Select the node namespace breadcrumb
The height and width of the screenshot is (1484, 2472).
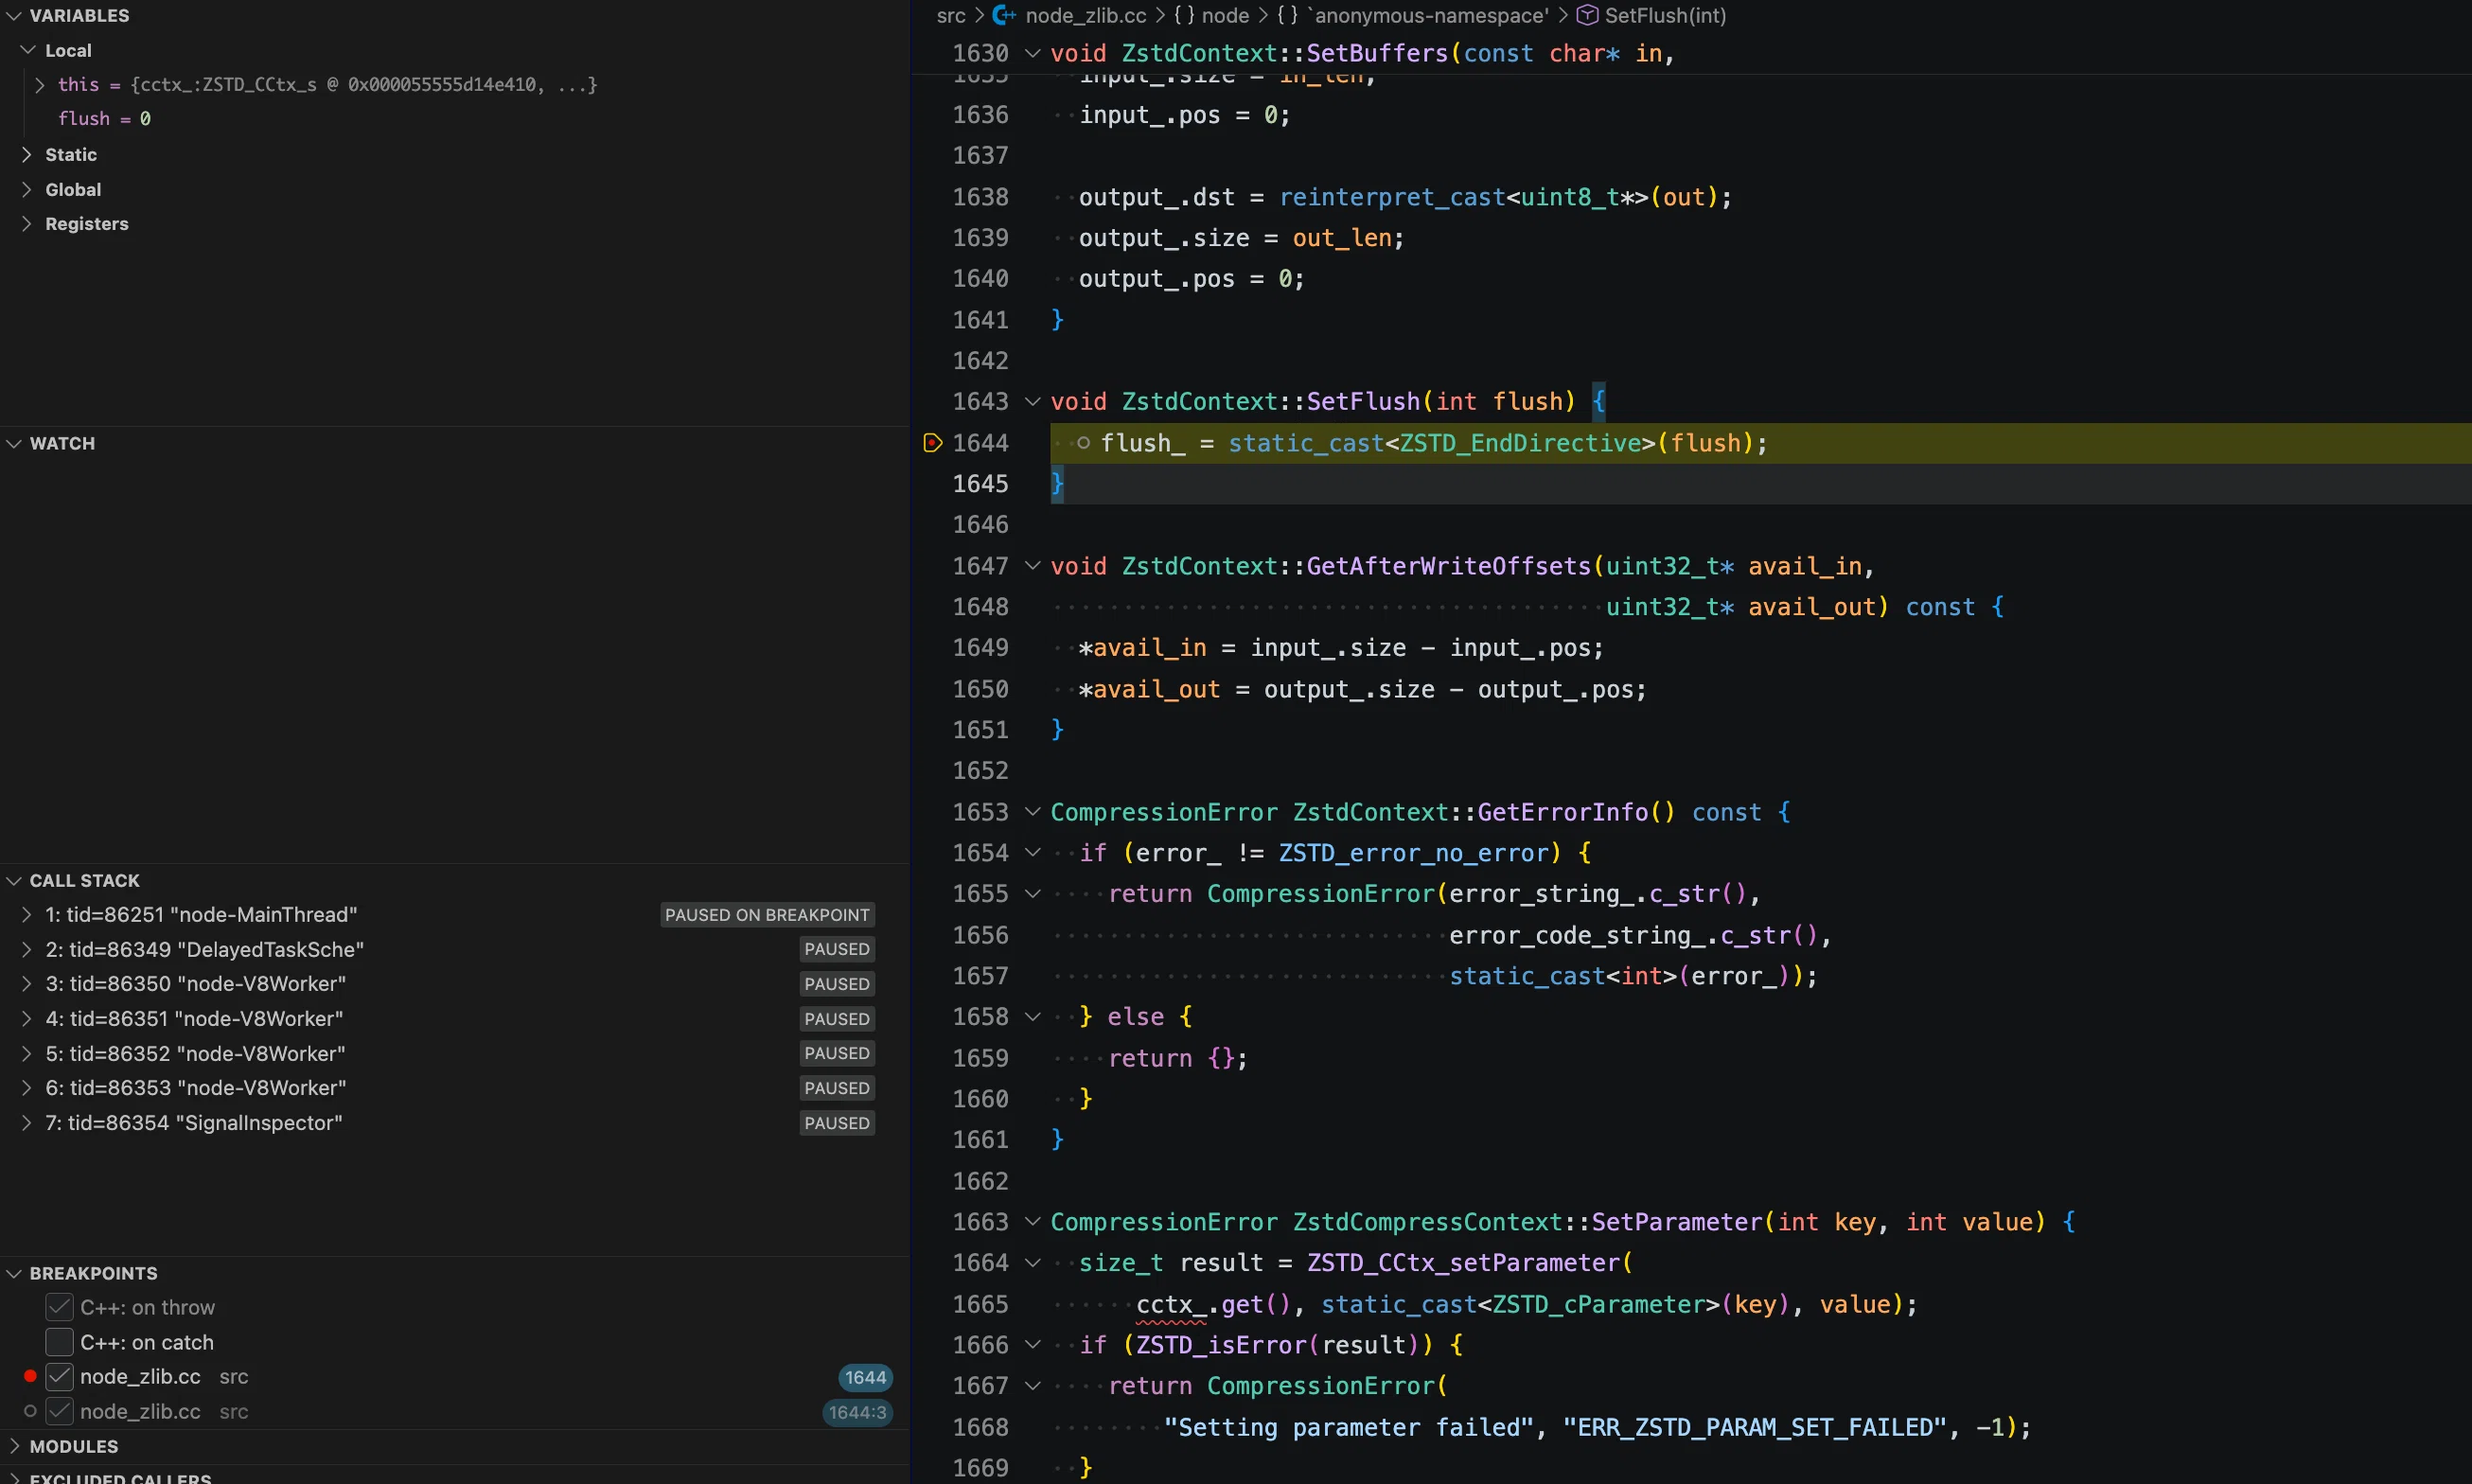1212,16
